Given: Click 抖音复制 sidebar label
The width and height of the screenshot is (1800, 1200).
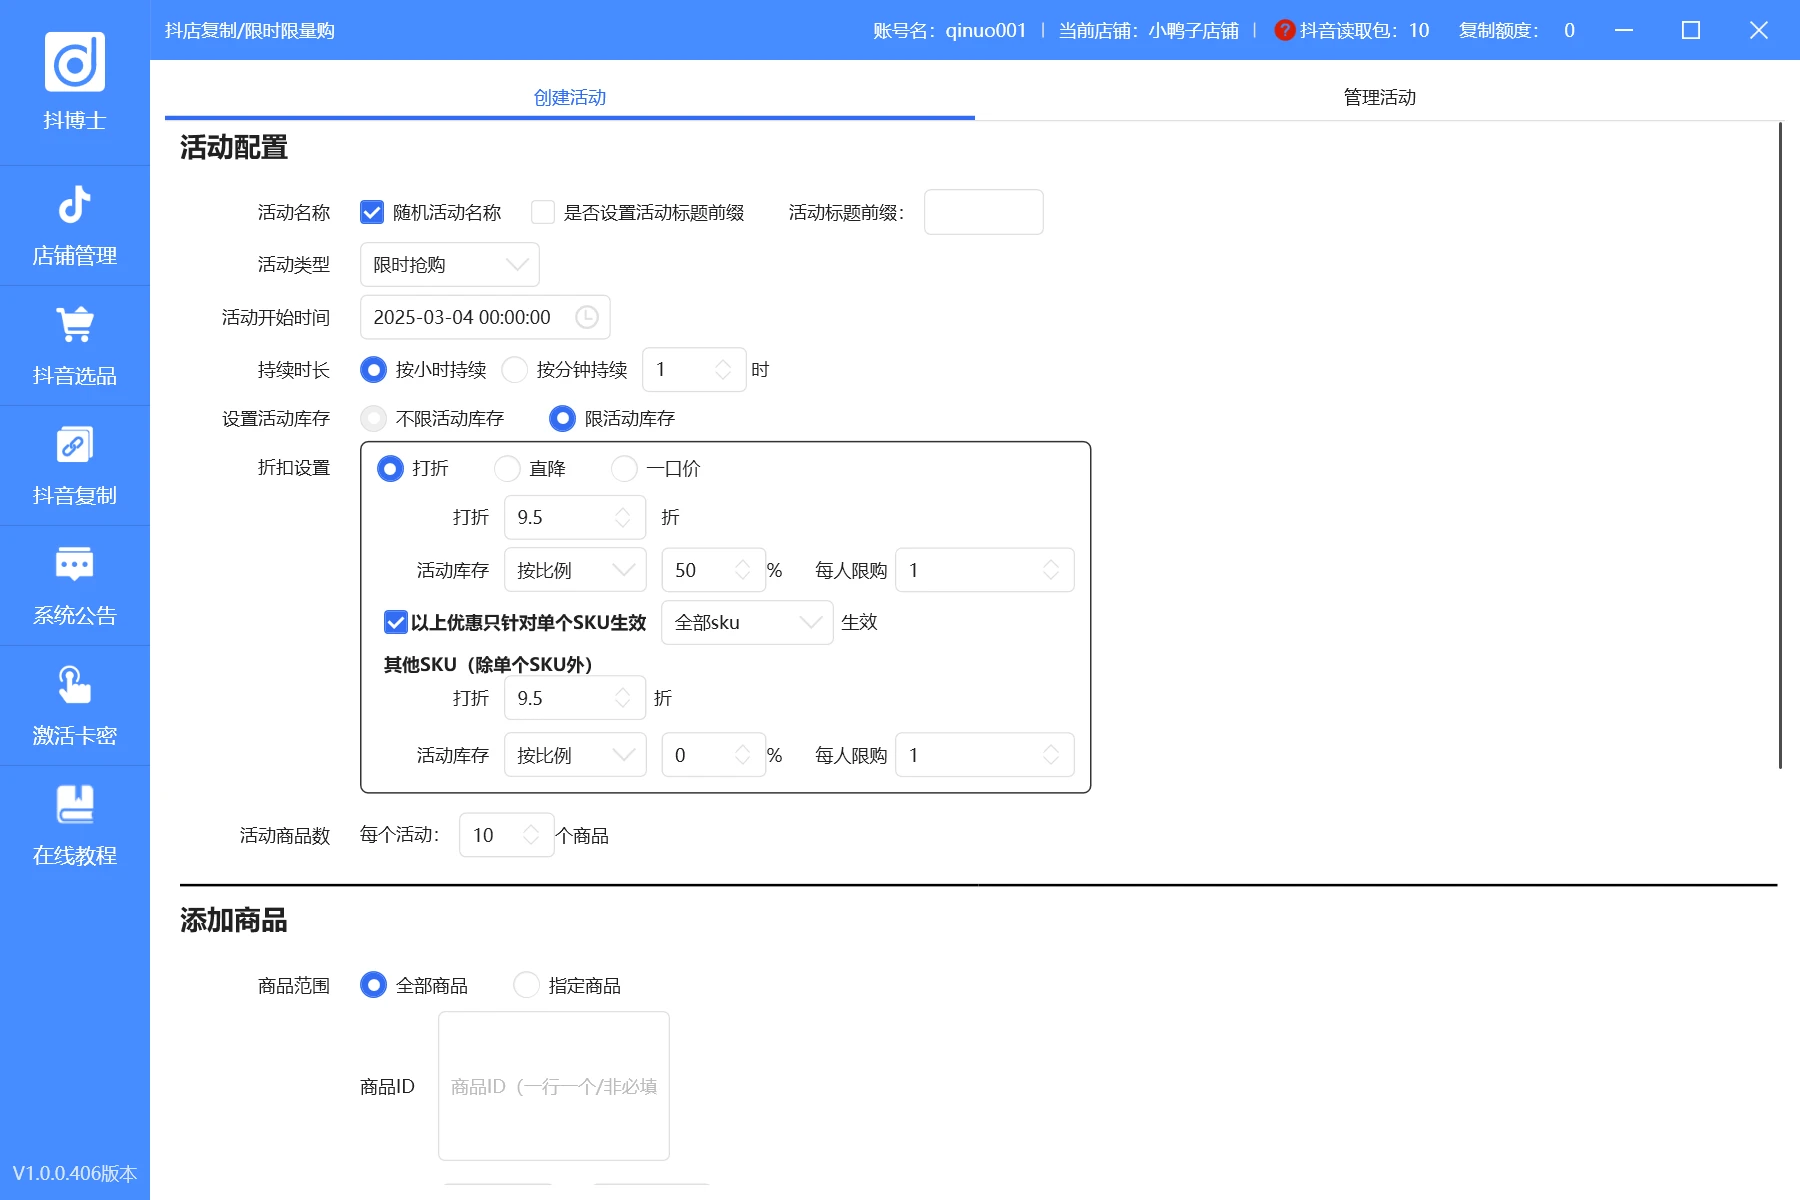Looking at the screenshot, I should (75, 496).
